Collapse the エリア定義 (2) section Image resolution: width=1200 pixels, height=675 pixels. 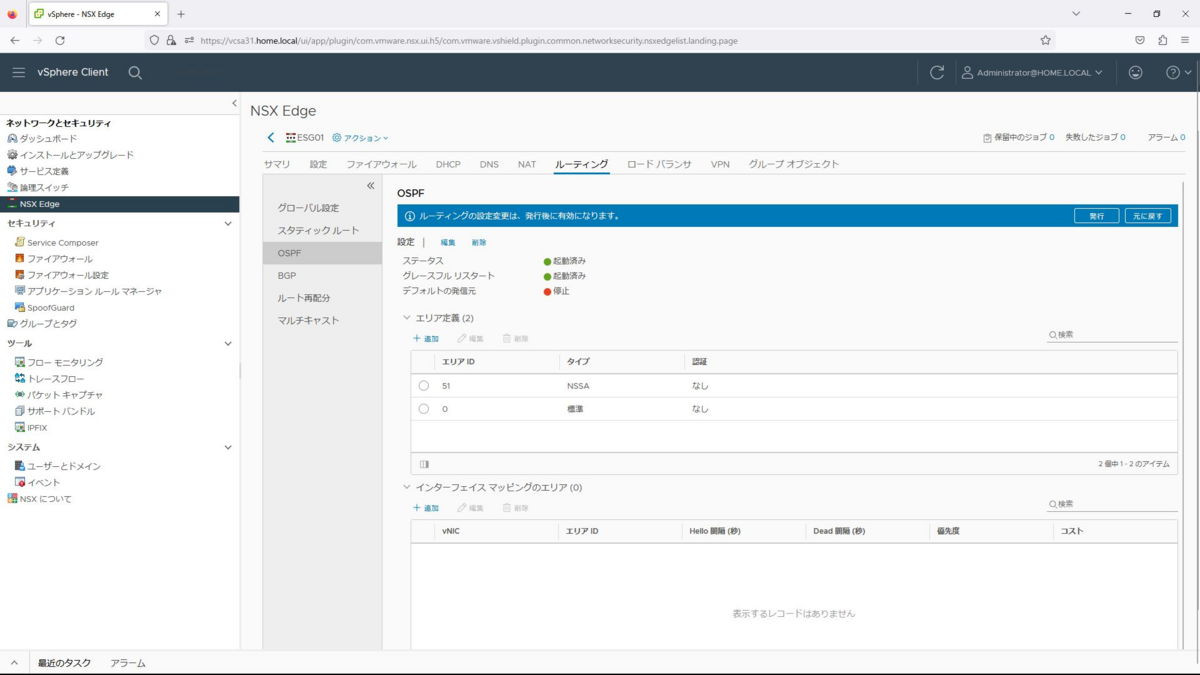407,318
